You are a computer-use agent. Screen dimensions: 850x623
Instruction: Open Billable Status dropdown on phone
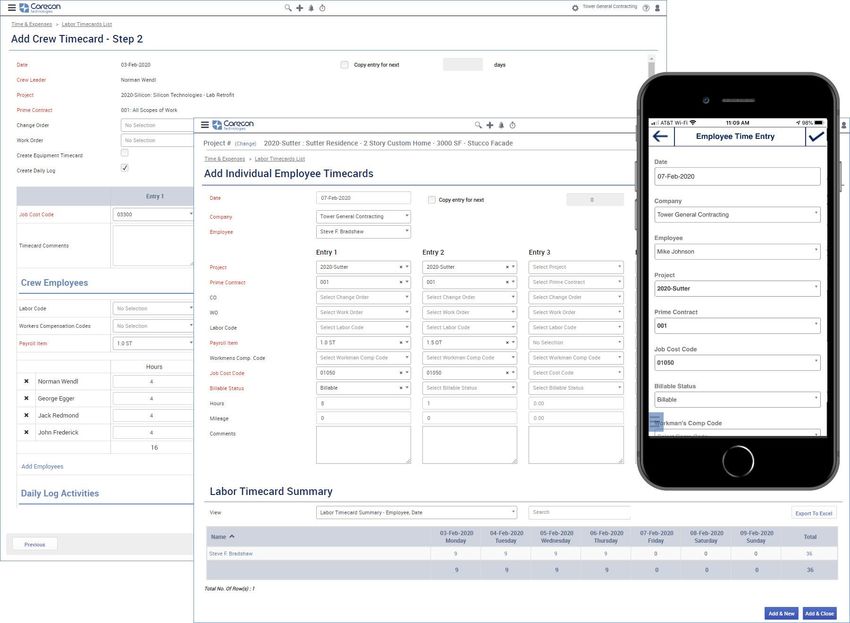click(x=737, y=400)
